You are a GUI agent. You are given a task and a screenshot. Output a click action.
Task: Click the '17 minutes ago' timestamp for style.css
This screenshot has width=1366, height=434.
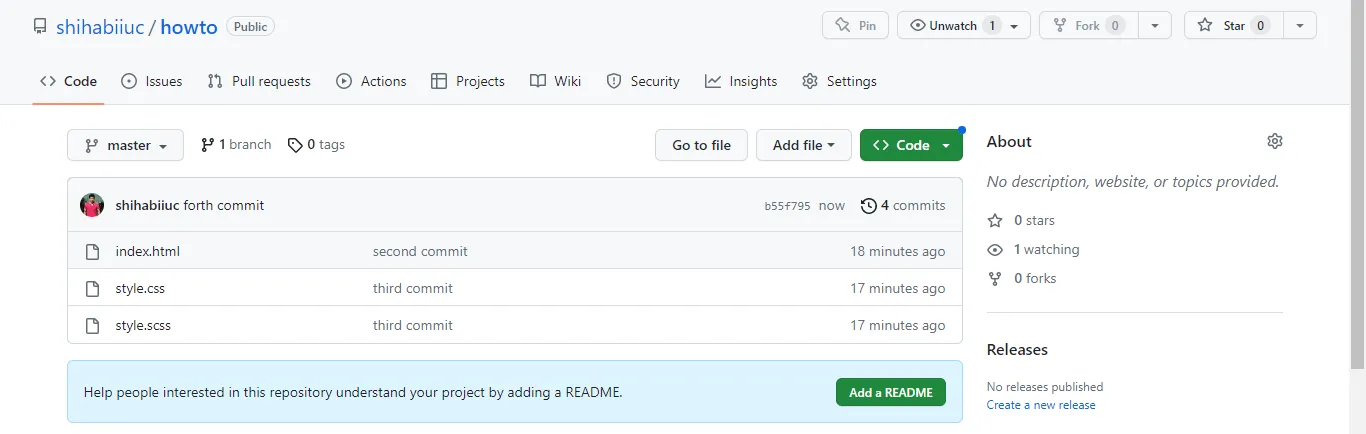click(x=897, y=288)
